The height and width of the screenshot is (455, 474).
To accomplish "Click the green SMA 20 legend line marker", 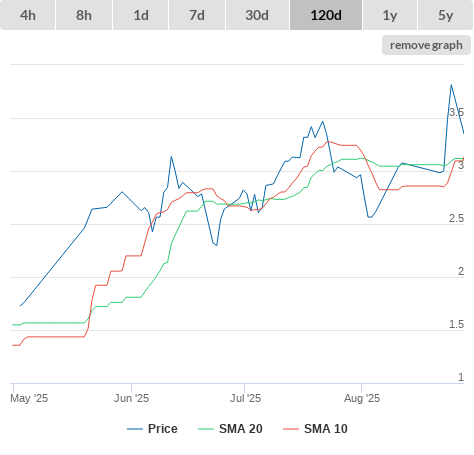I will 206,429.
